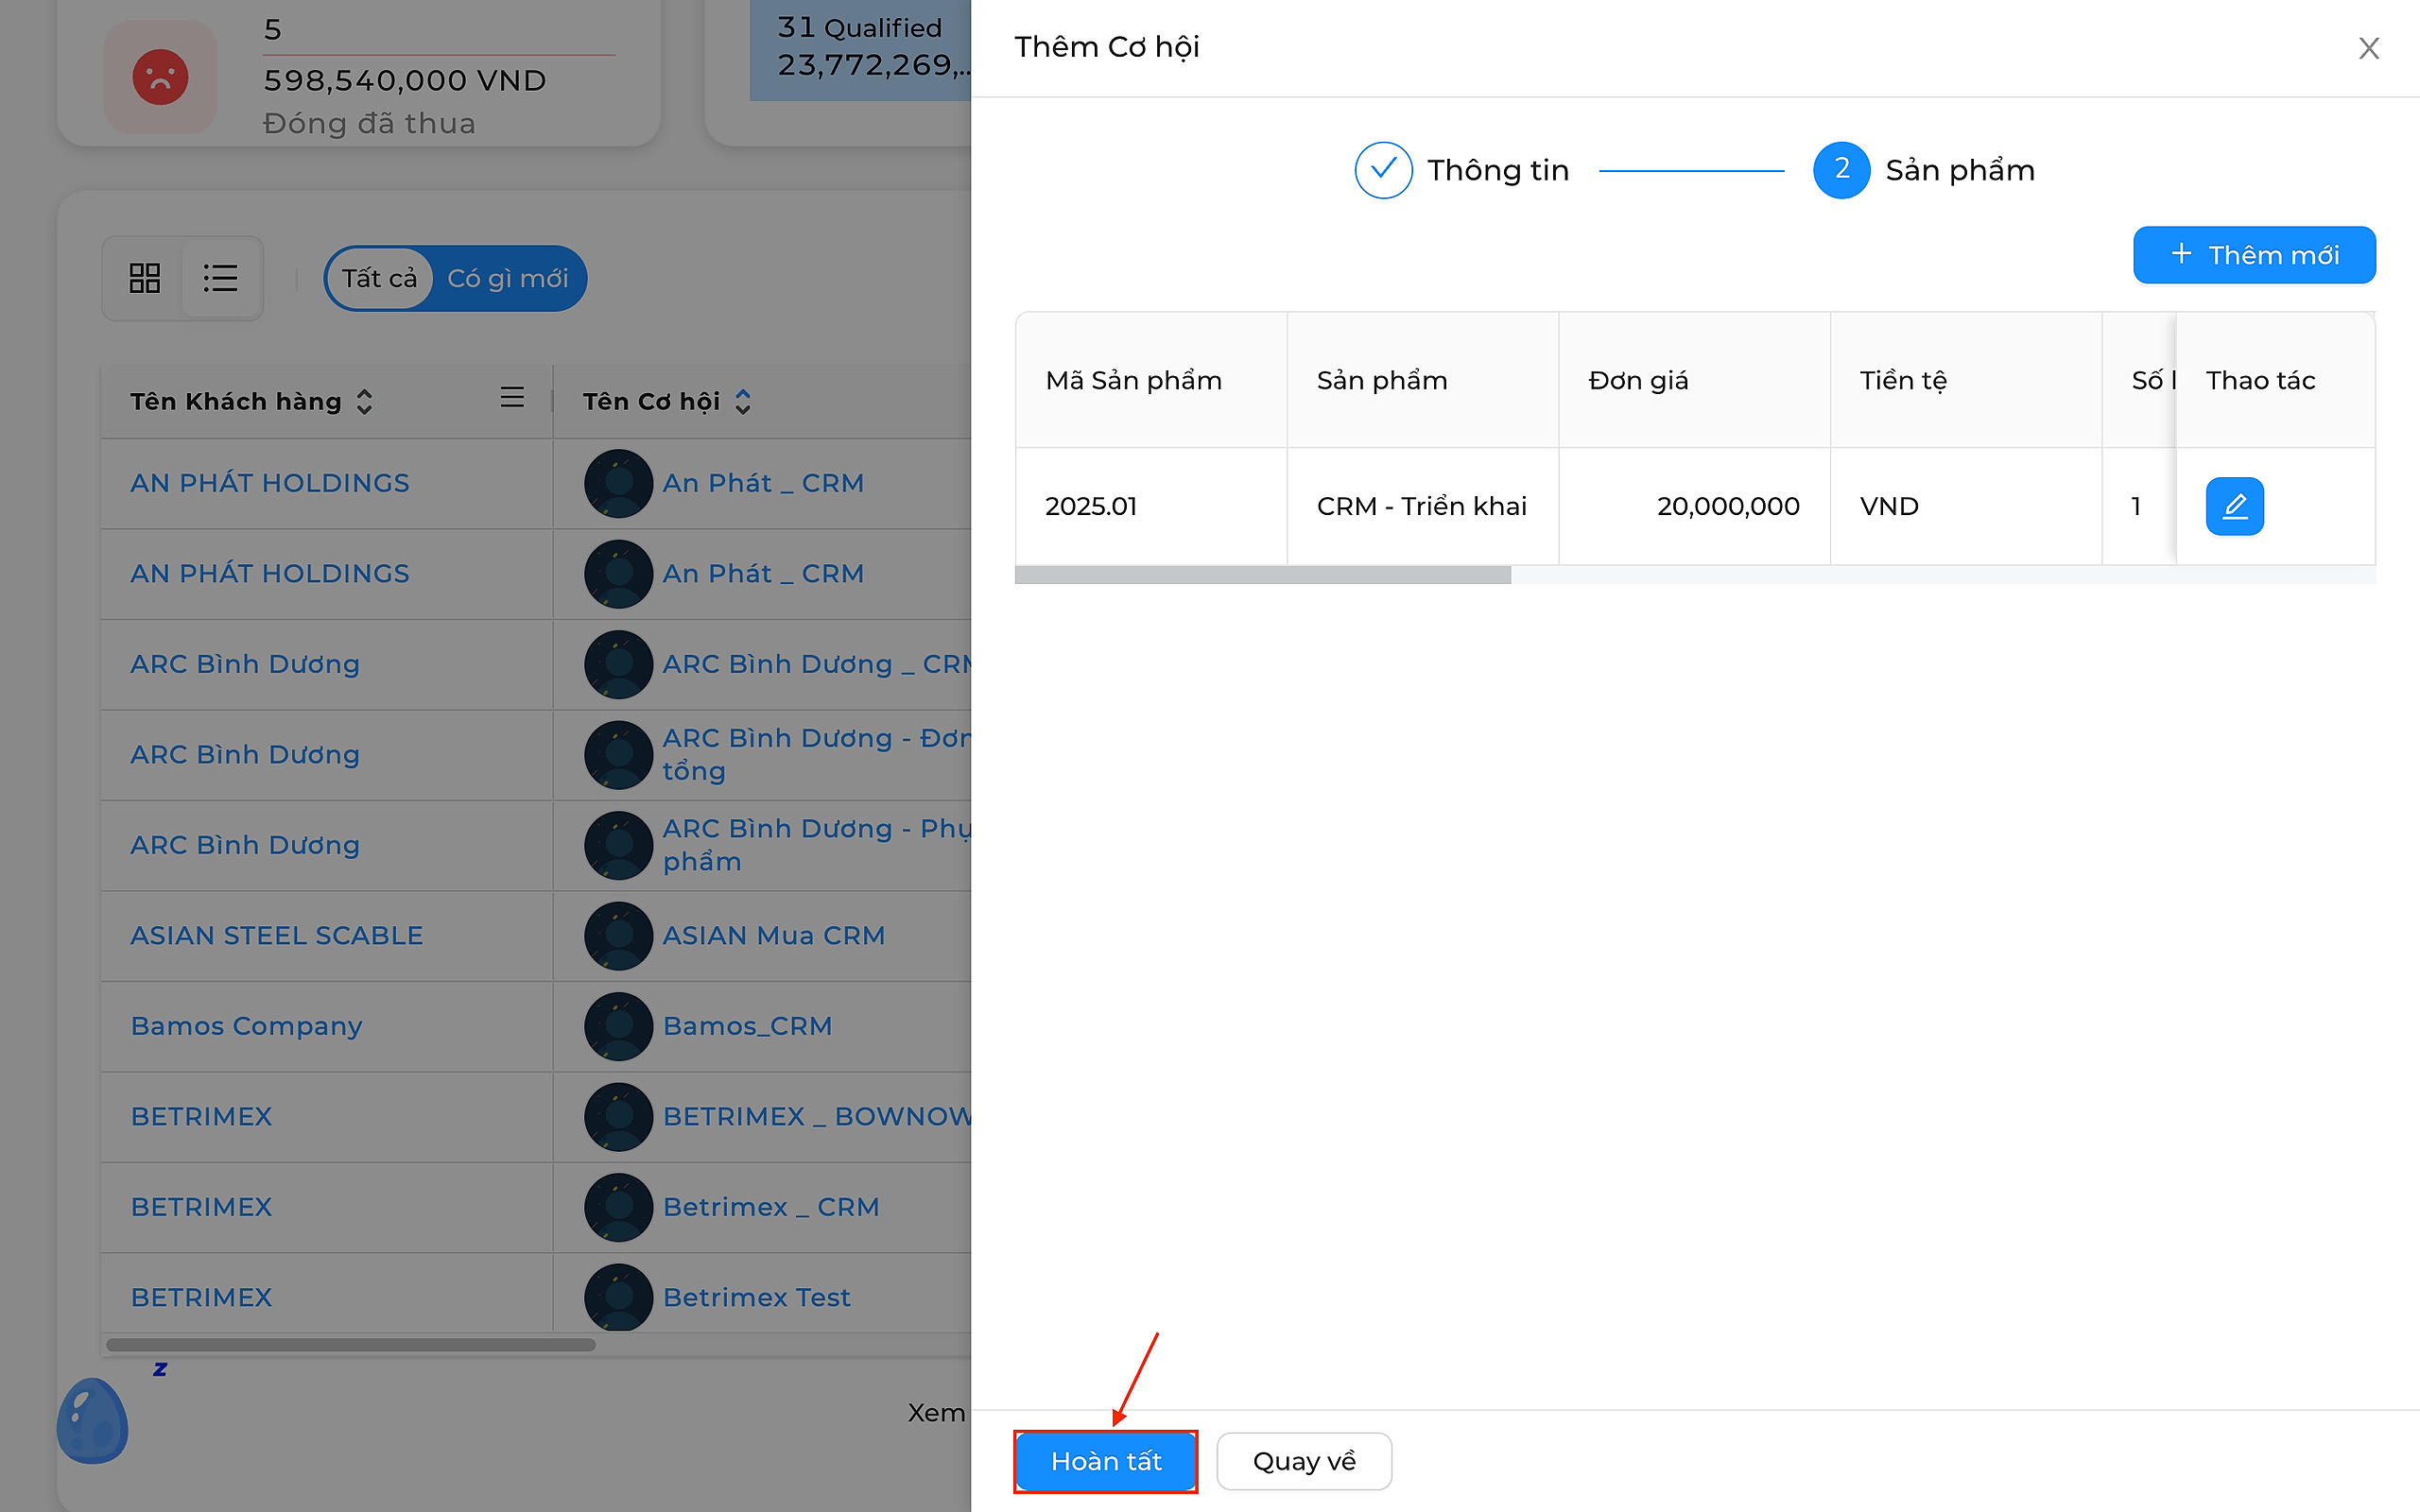Image resolution: width=2420 pixels, height=1512 pixels.
Task: Open the Betrimex _ CRM opportunity
Action: click(x=771, y=1207)
